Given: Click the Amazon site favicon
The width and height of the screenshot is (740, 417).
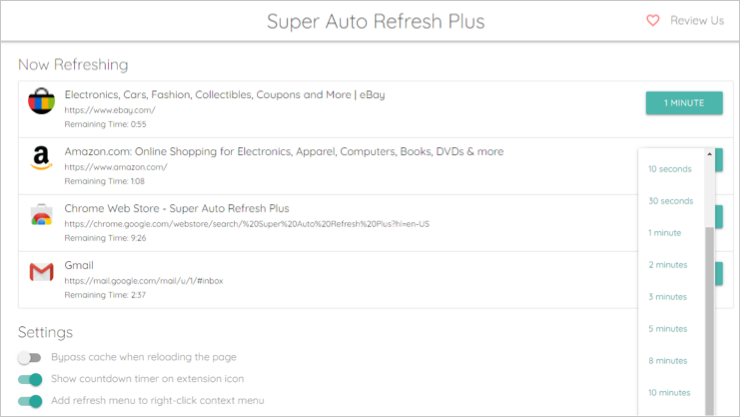Looking at the screenshot, I should click(x=41, y=159).
